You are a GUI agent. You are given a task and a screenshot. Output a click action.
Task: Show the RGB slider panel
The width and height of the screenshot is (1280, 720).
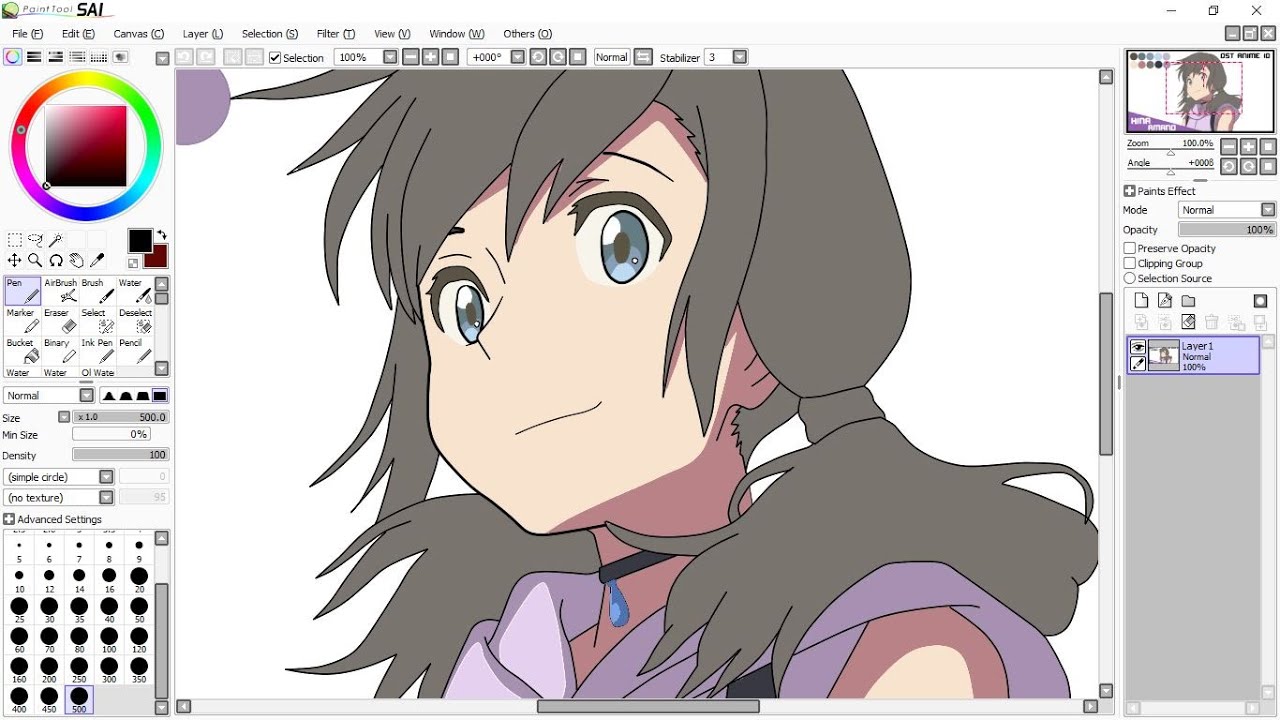point(34,57)
